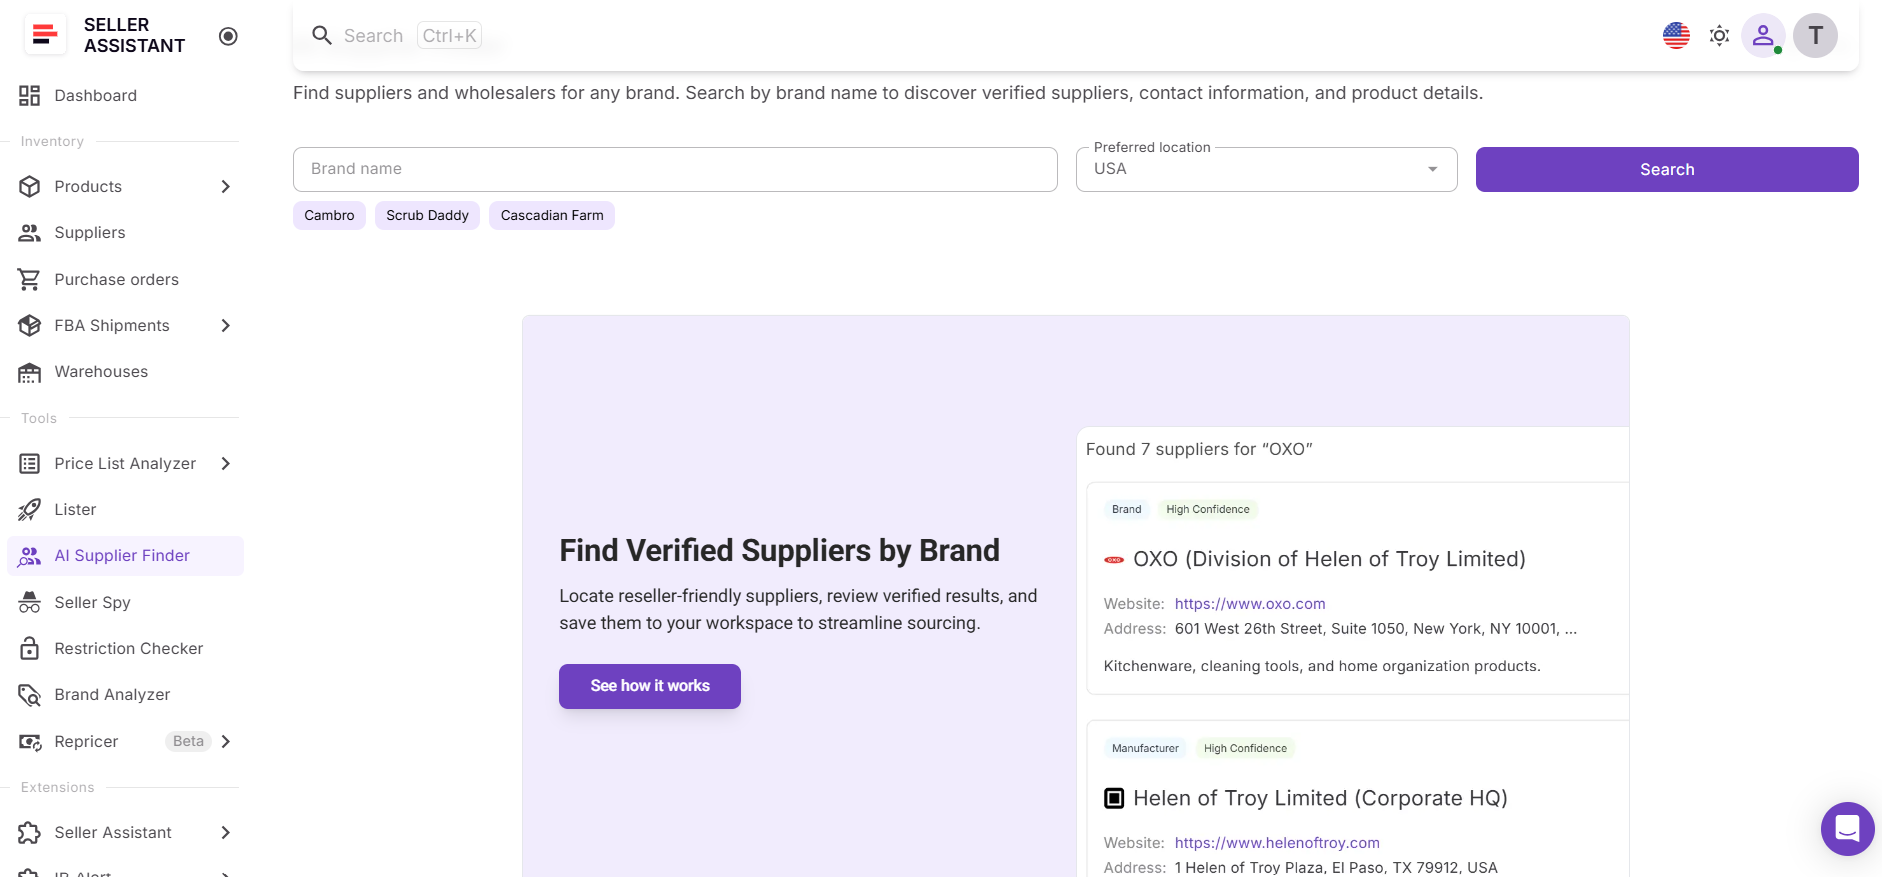Click OXO (Division of Helen of Troy Limited) title
Screen dimensions: 1882x877
pyautogui.click(x=1329, y=559)
